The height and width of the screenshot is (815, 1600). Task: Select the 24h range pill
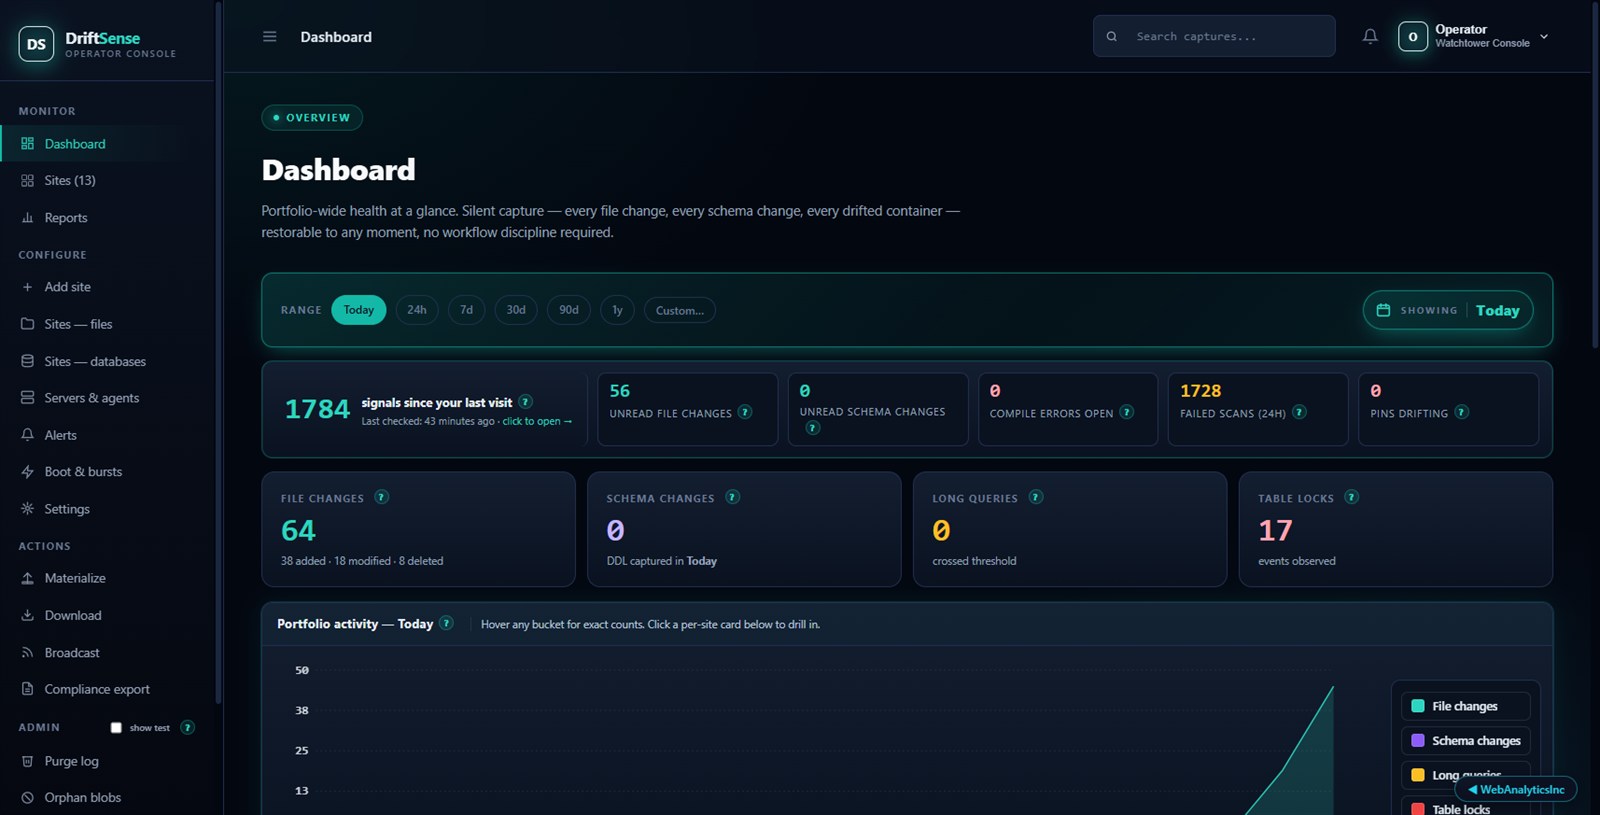click(417, 310)
